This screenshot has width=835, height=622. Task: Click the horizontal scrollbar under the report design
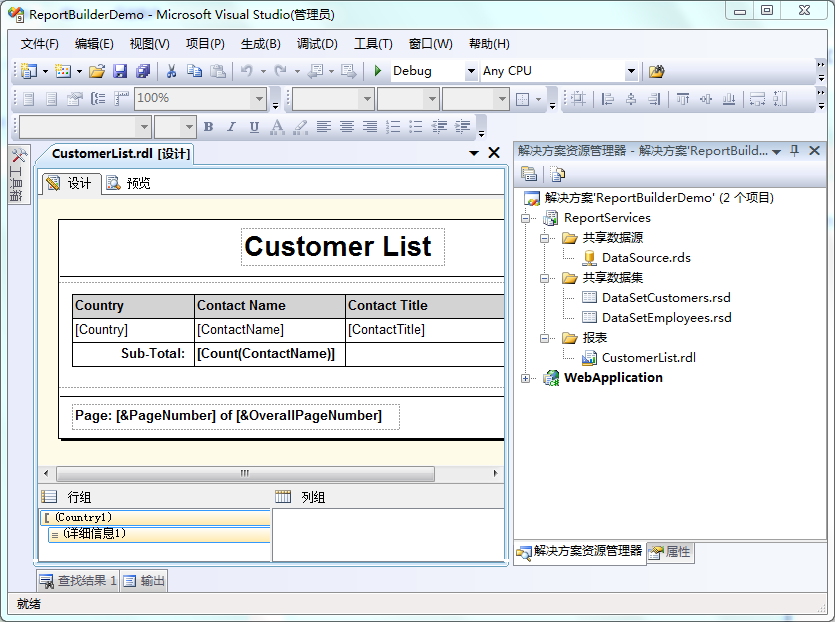(245, 474)
